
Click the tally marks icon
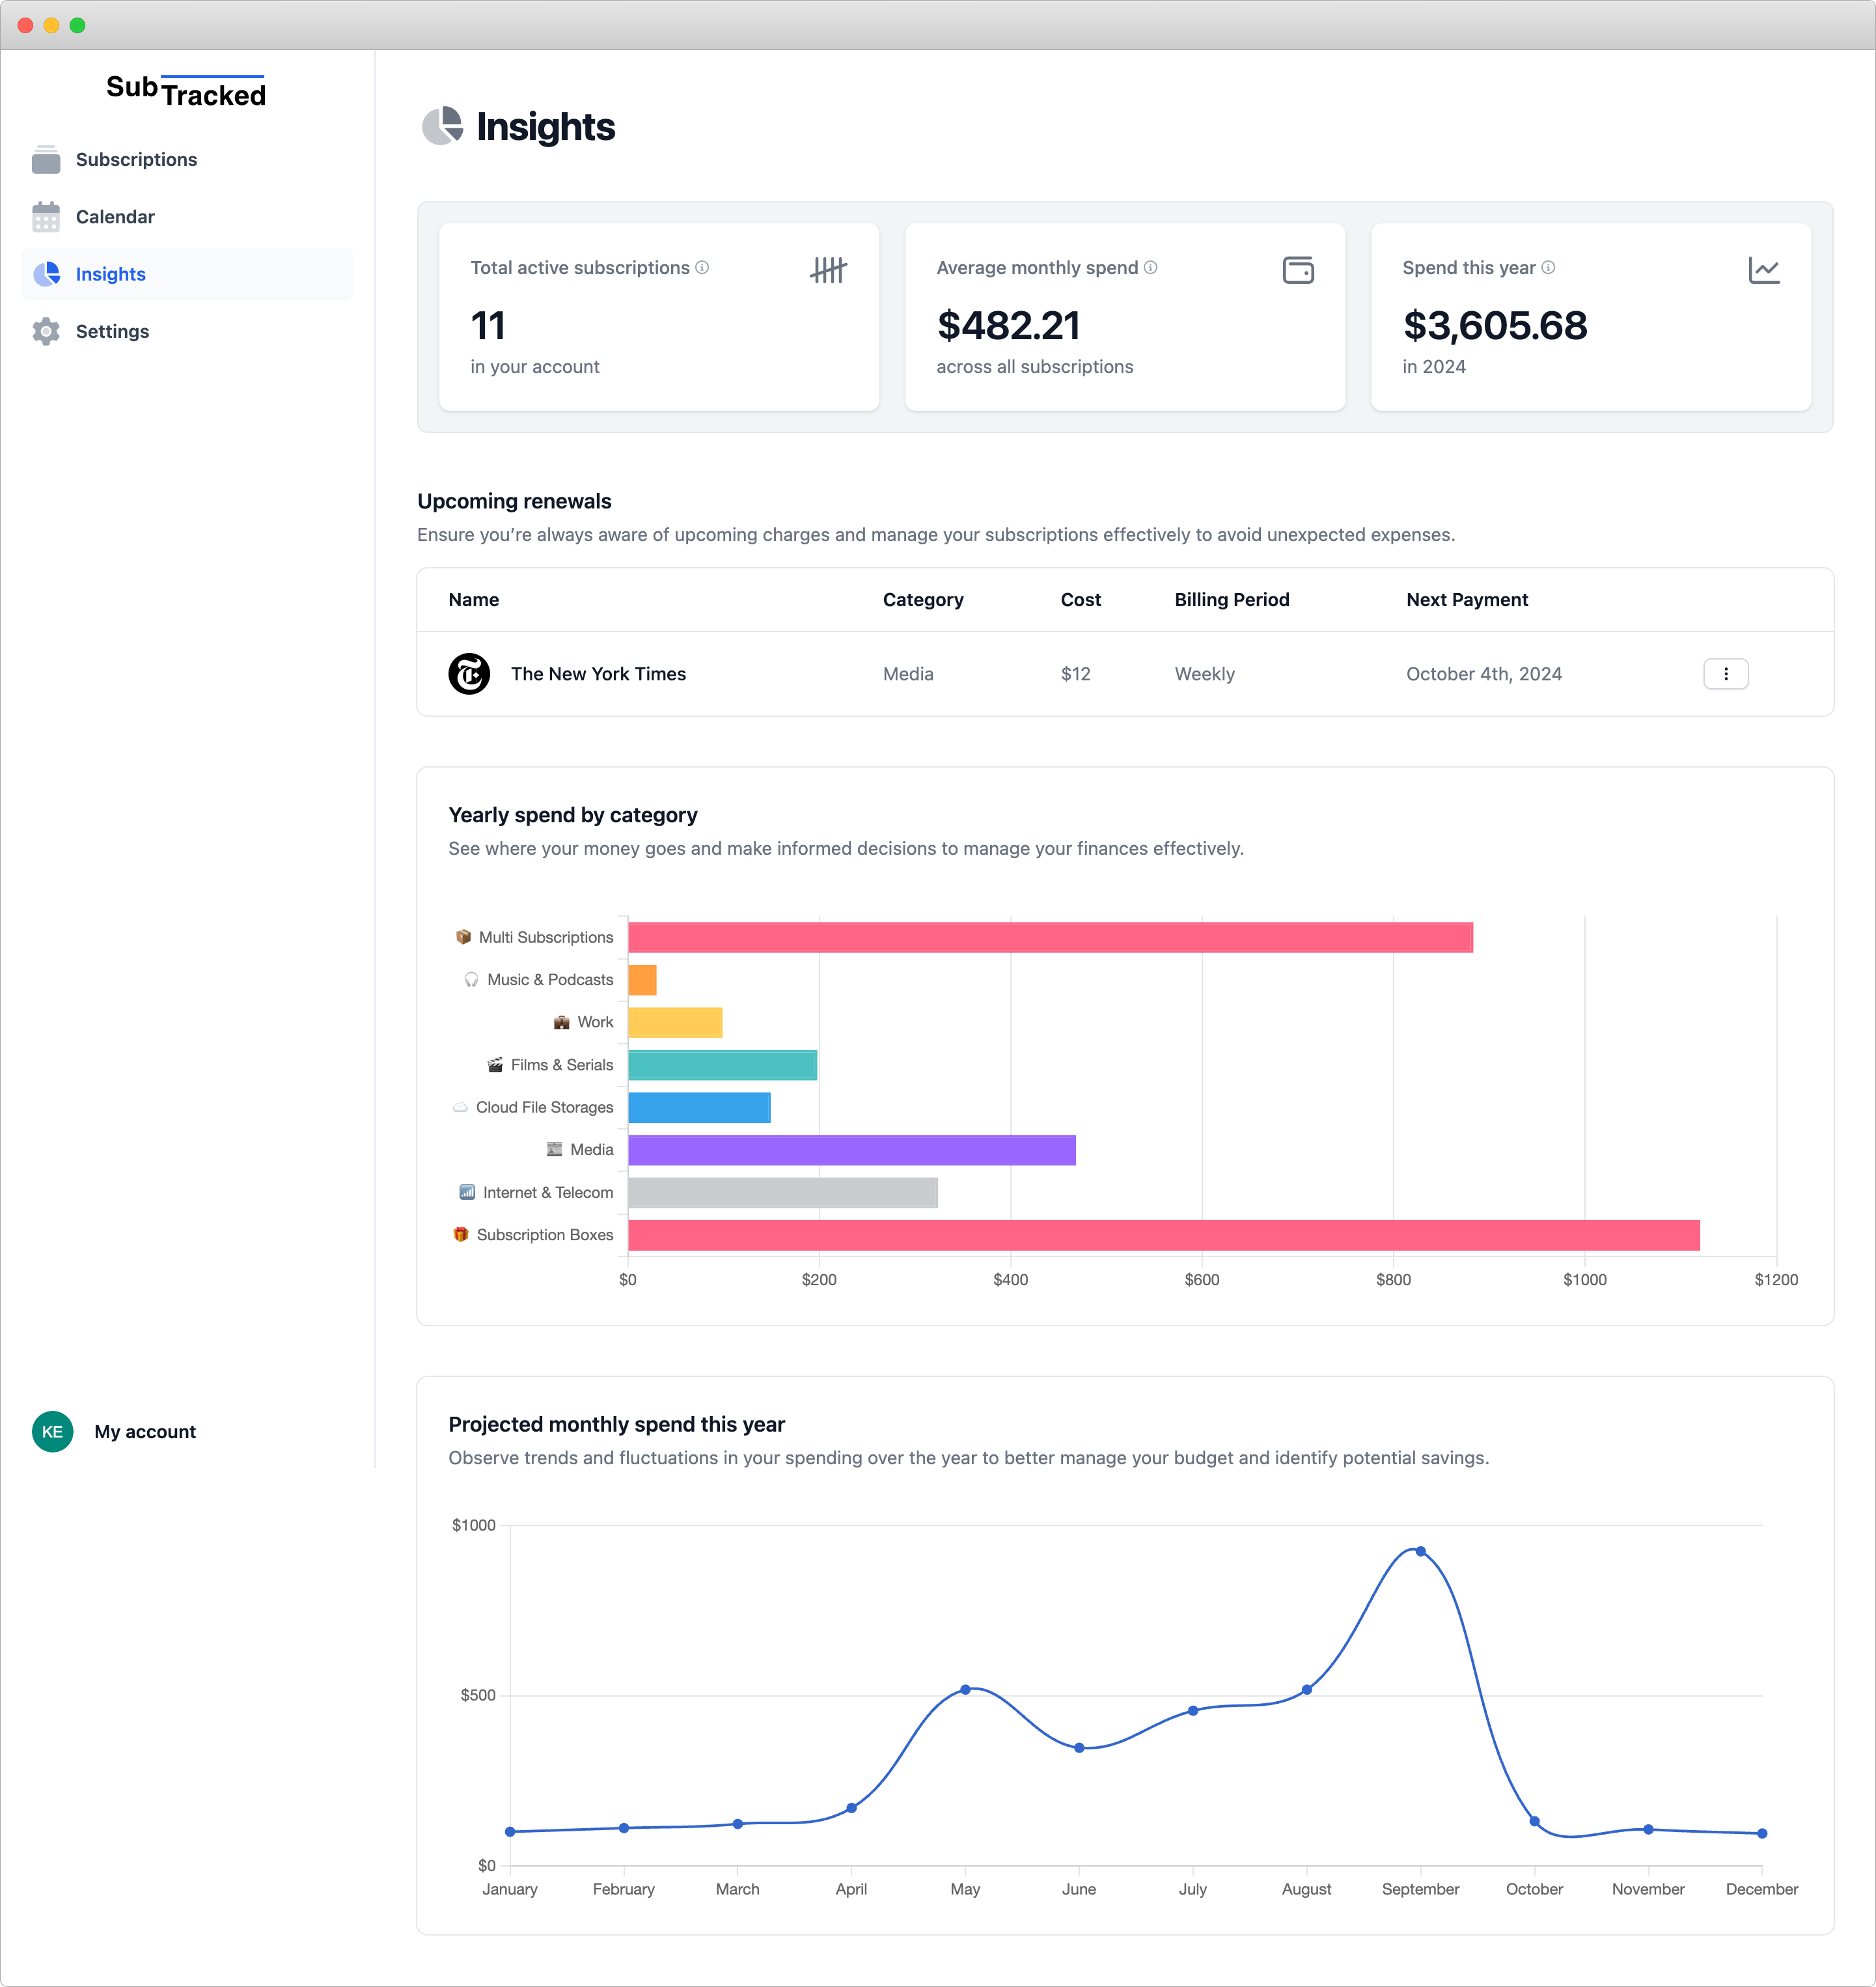click(x=828, y=270)
